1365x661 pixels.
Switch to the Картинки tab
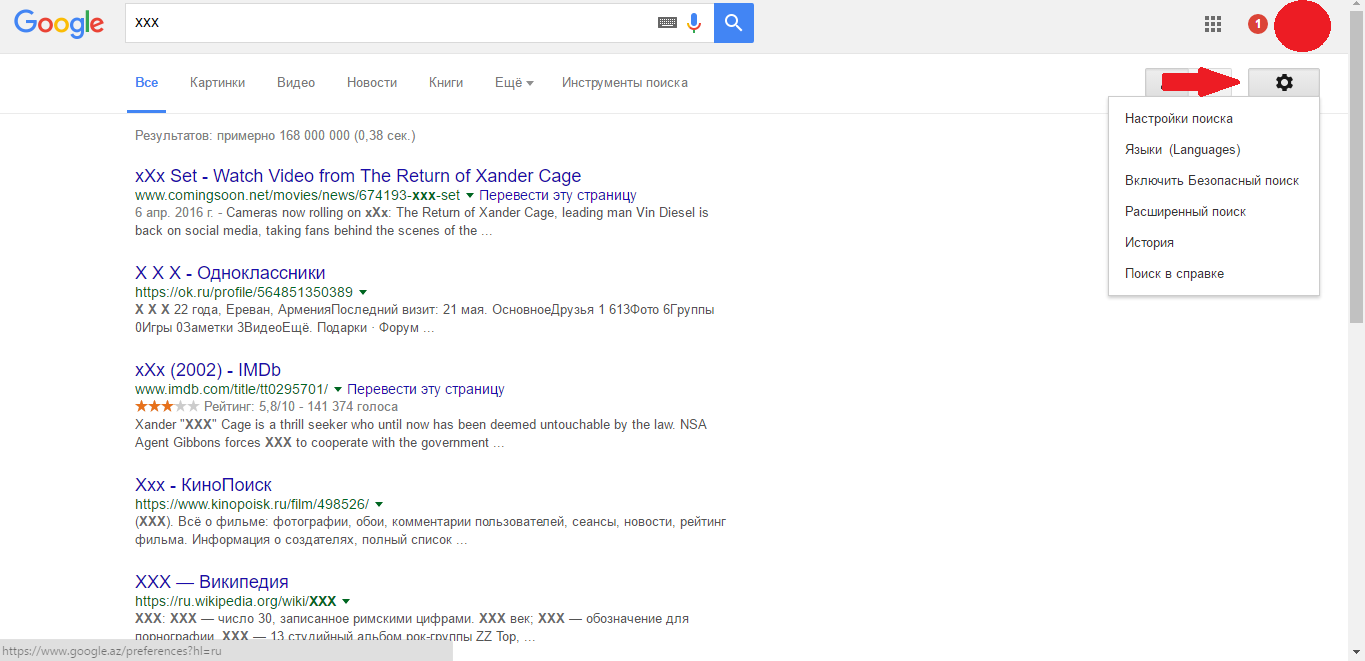pyautogui.click(x=218, y=83)
